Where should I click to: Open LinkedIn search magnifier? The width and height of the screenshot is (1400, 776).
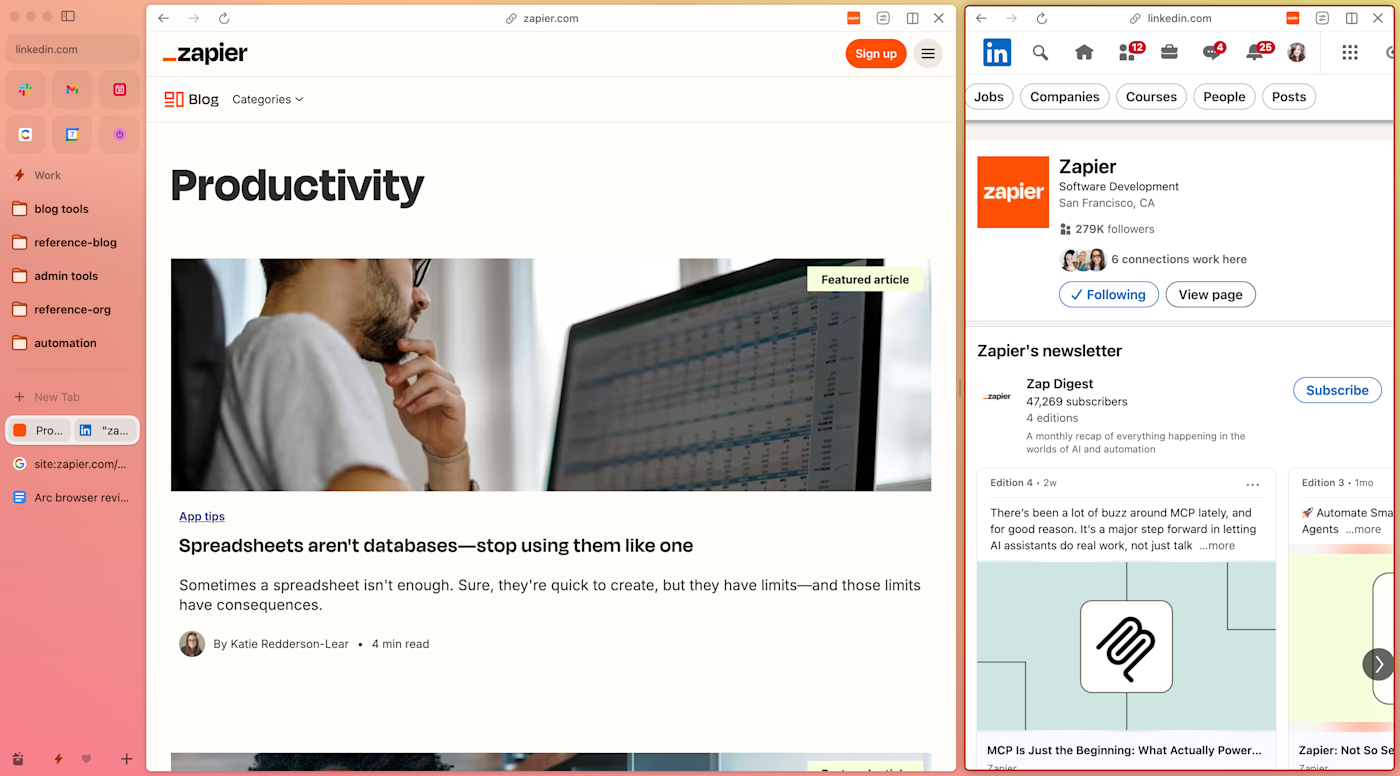(x=1040, y=53)
